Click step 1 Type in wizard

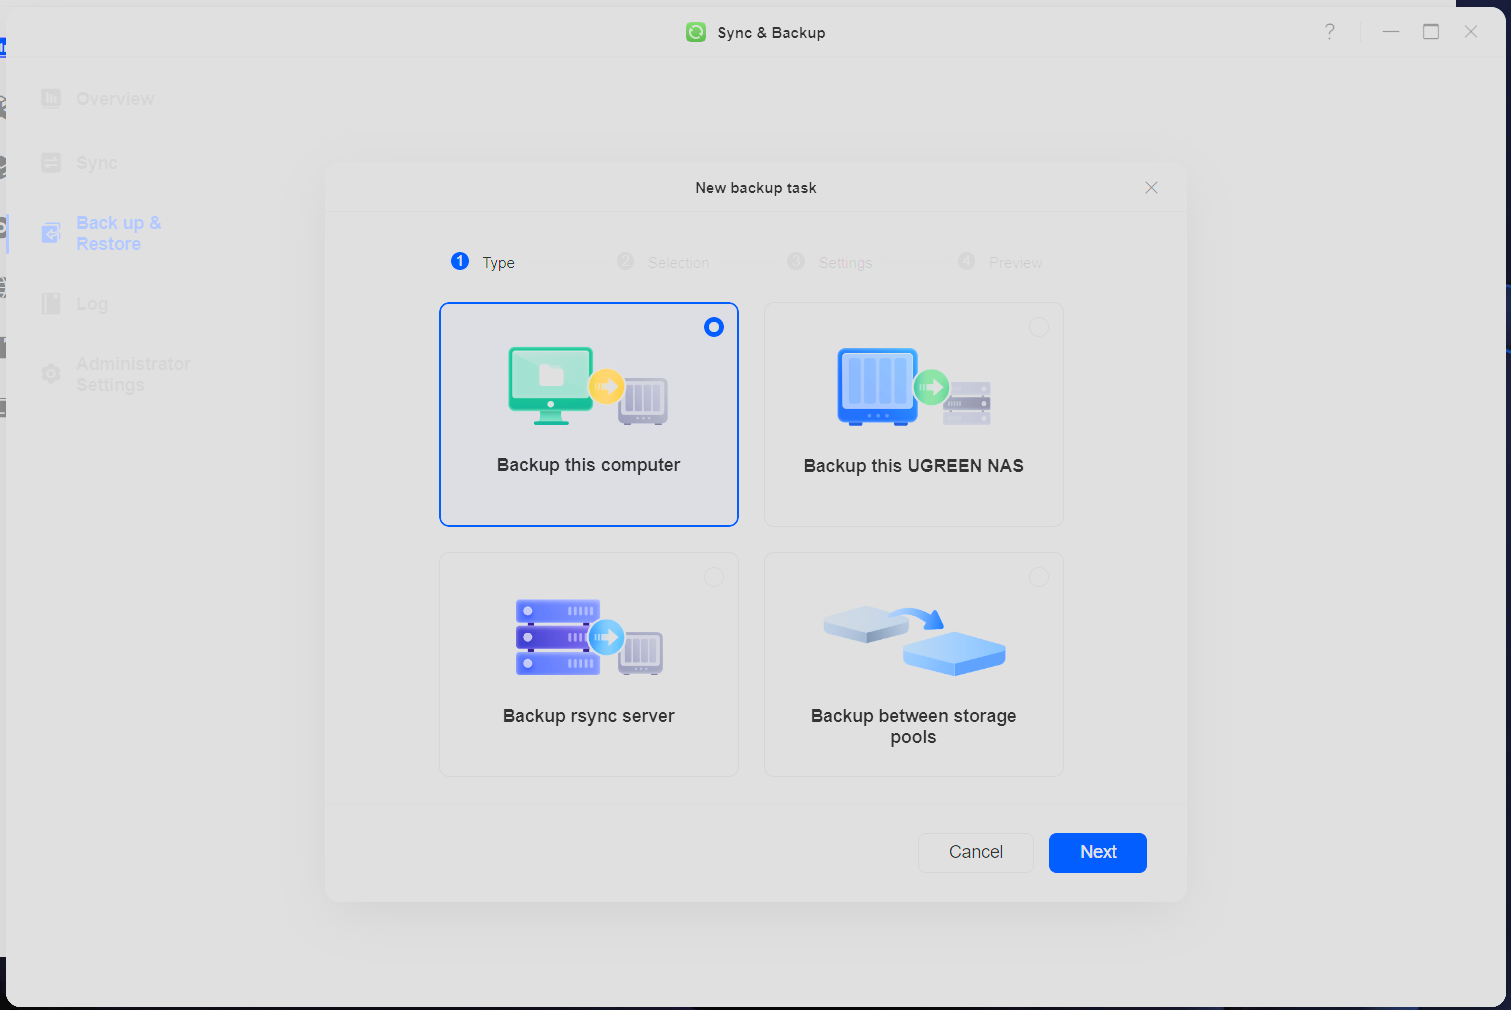coord(484,262)
